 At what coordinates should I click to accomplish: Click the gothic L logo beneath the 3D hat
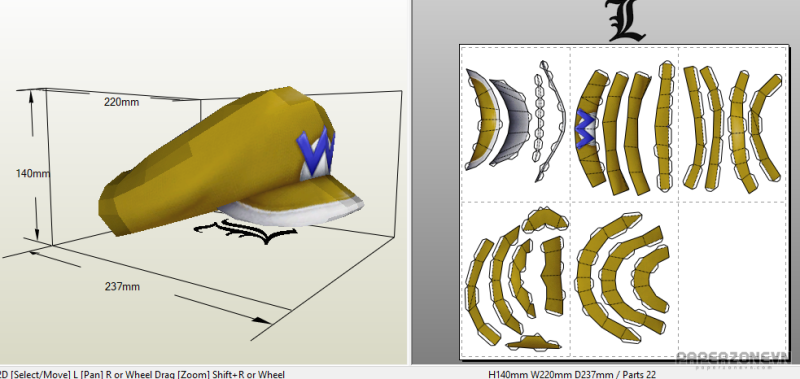pos(245,233)
